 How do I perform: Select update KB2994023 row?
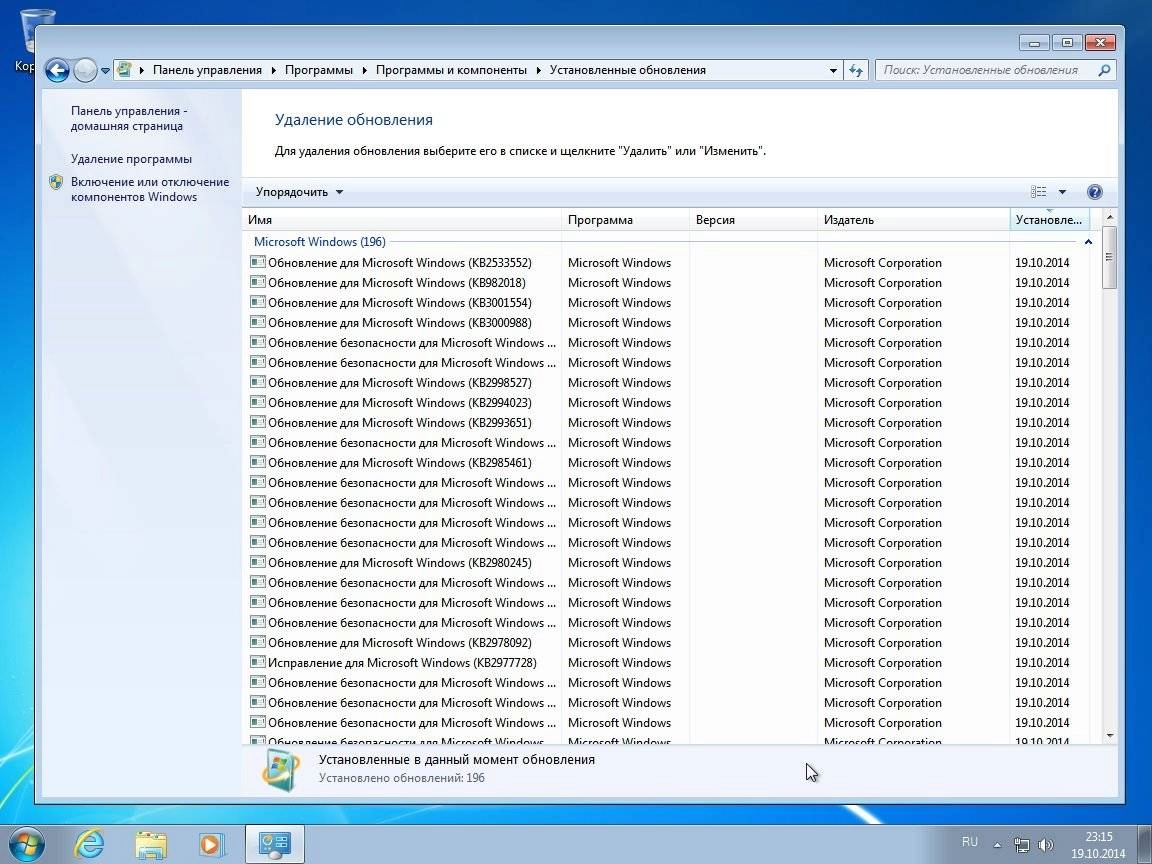[x=669, y=403]
